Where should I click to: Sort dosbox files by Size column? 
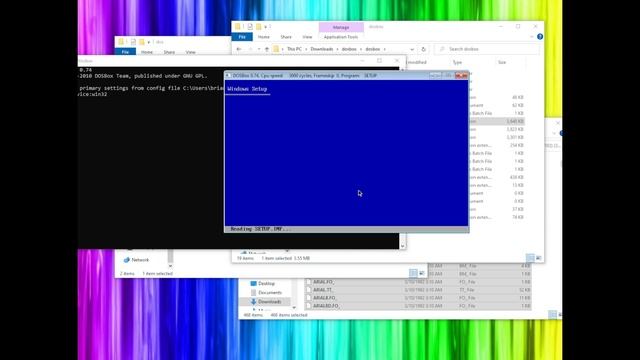pyautogui.click(x=502, y=62)
